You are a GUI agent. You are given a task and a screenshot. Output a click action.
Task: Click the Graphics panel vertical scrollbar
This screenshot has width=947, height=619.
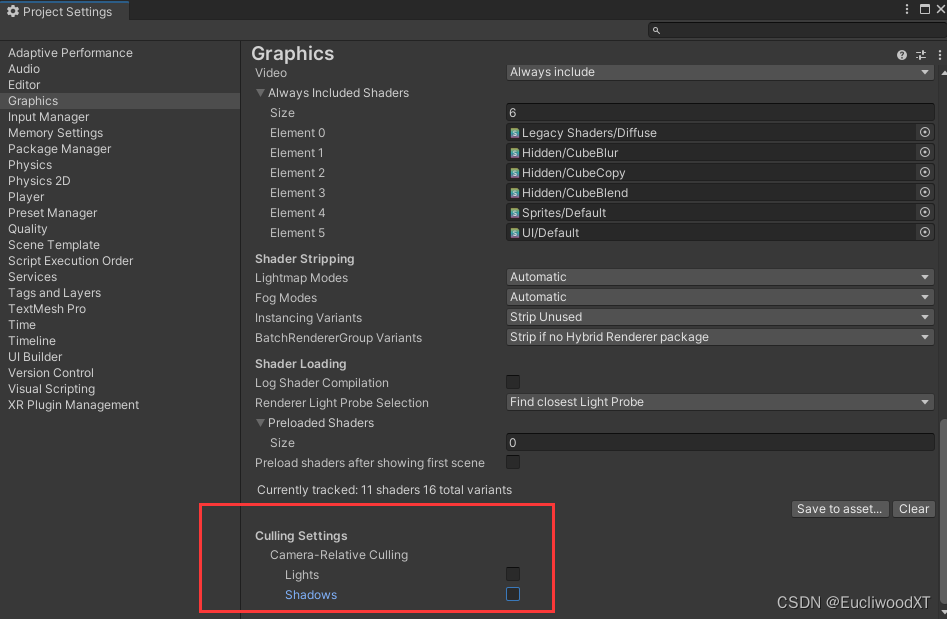tap(943, 510)
